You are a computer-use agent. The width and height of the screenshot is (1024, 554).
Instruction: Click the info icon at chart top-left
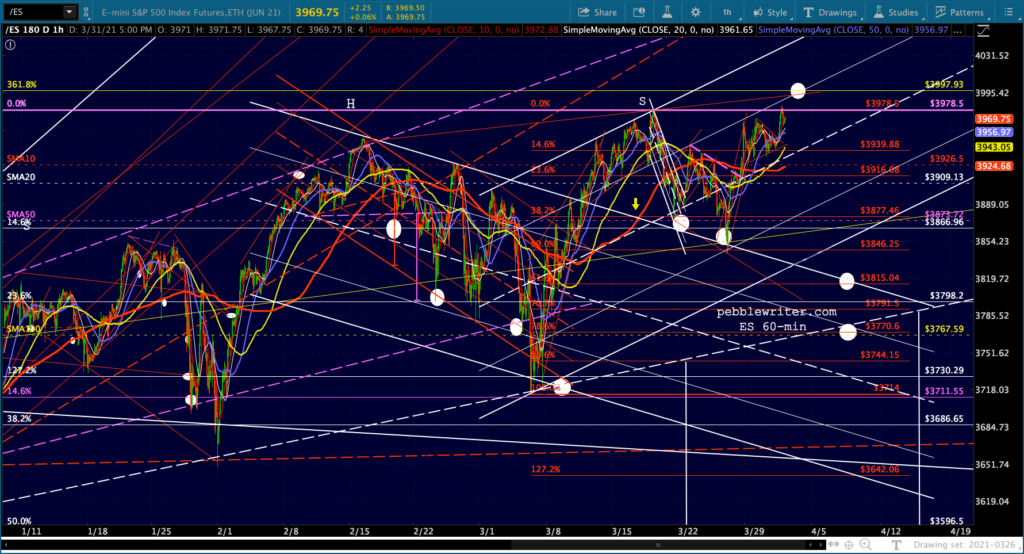tap(10, 44)
